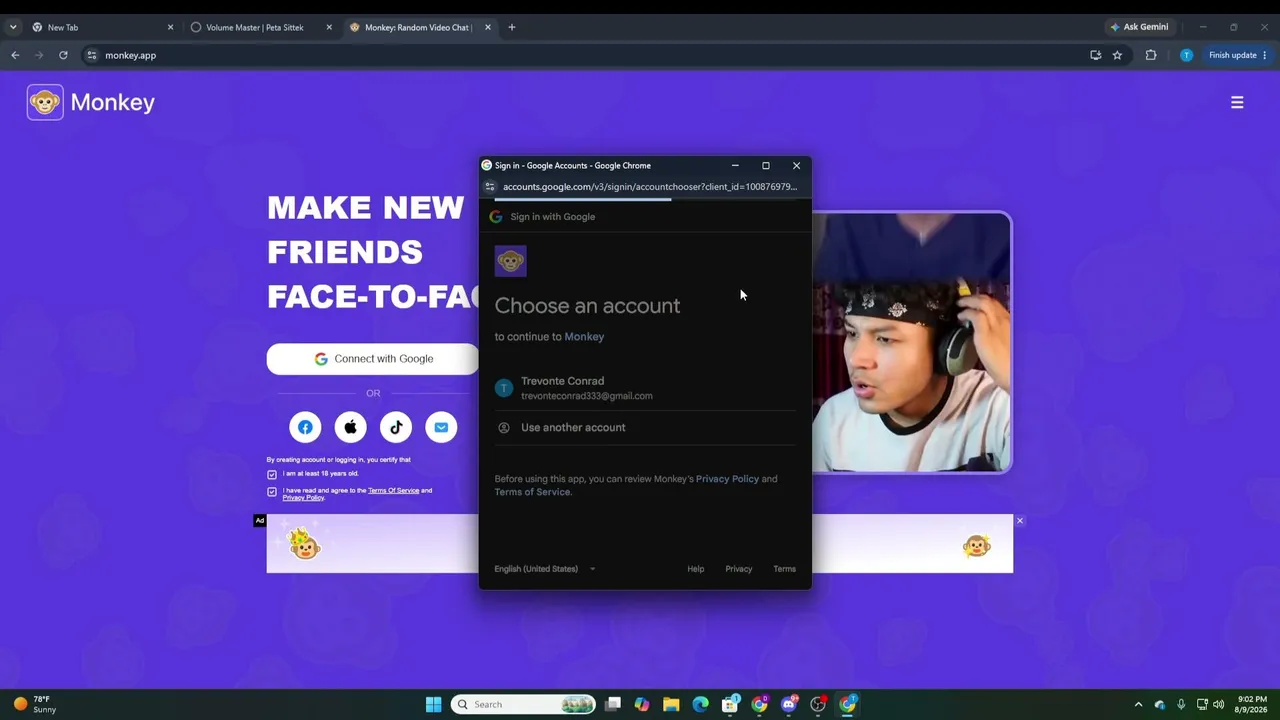Open volume control in system tray
This screenshot has height=720, width=1280.
click(1218, 704)
